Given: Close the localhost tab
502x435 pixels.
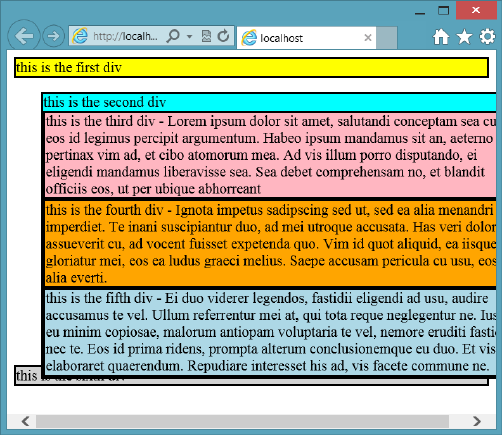Looking at the screenshot, I should pos(368,38).
